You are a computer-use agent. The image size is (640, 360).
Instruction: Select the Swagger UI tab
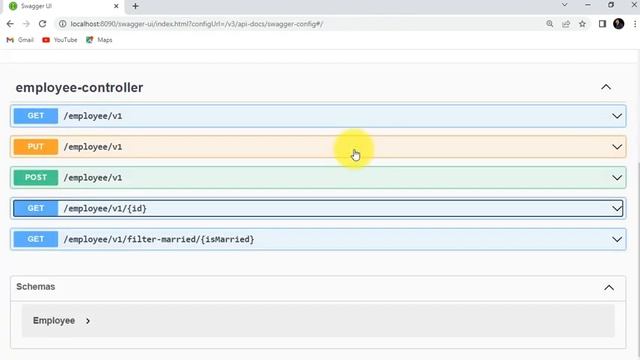(64, 6)
